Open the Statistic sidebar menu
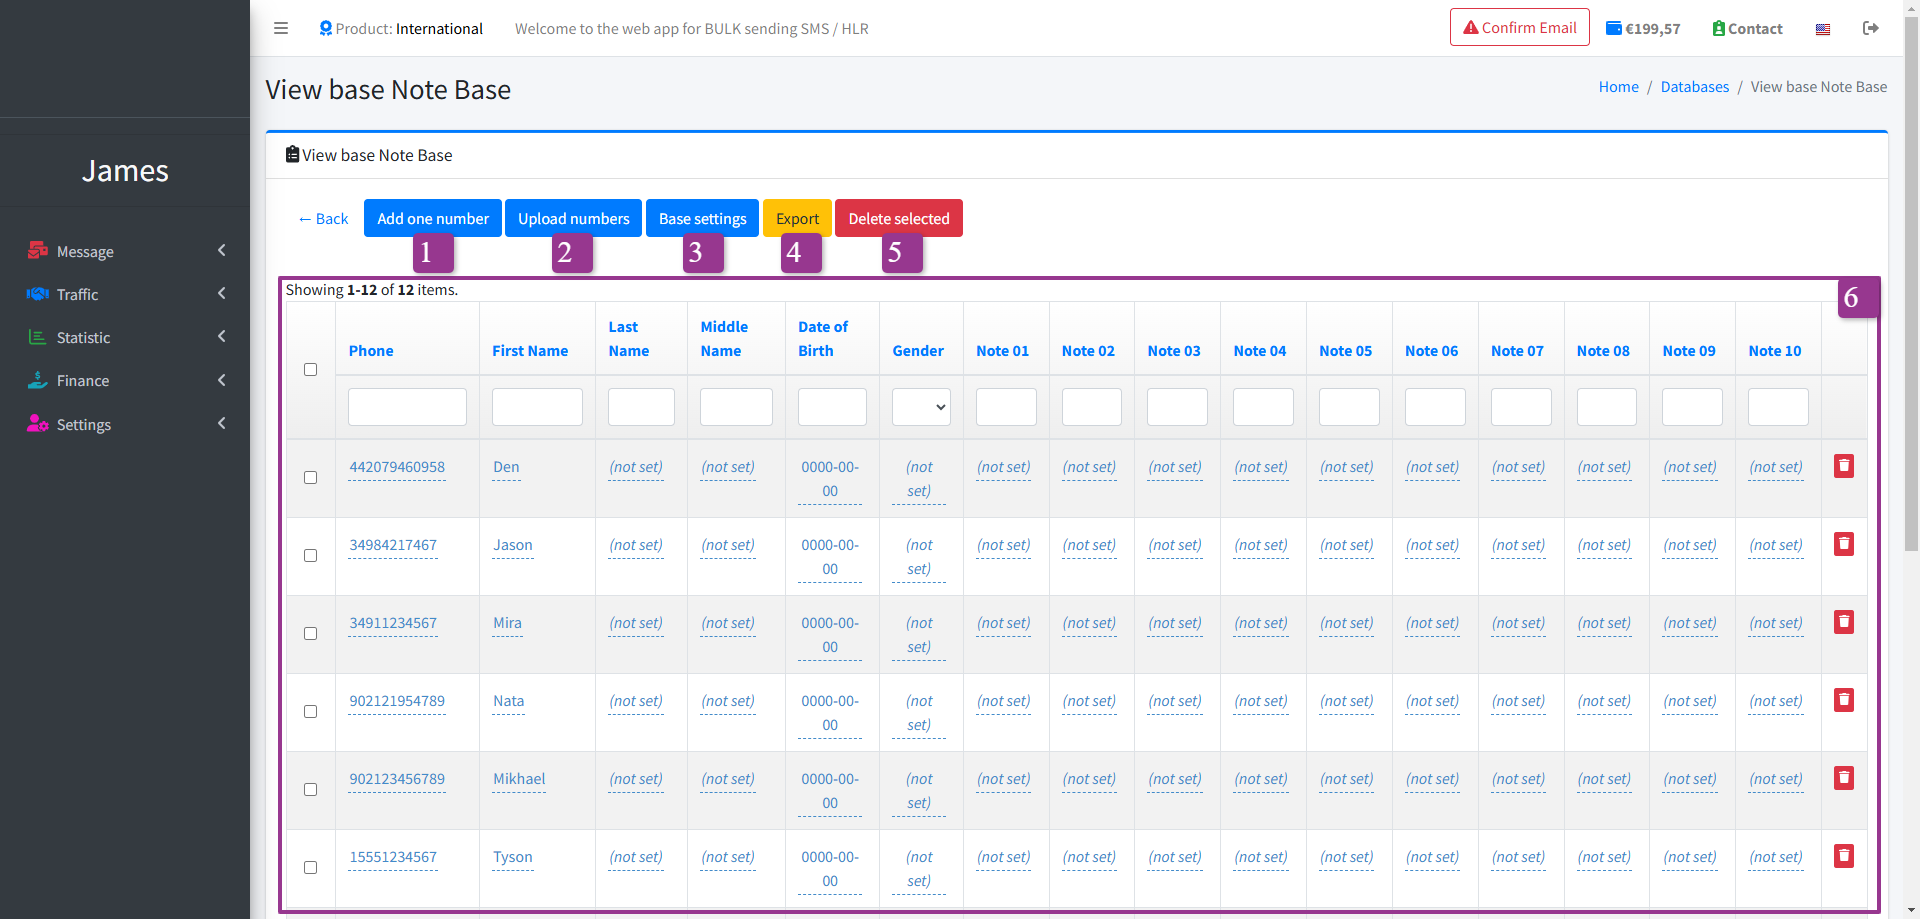Viewport: 1920px width, 919px height. (125, 337)
